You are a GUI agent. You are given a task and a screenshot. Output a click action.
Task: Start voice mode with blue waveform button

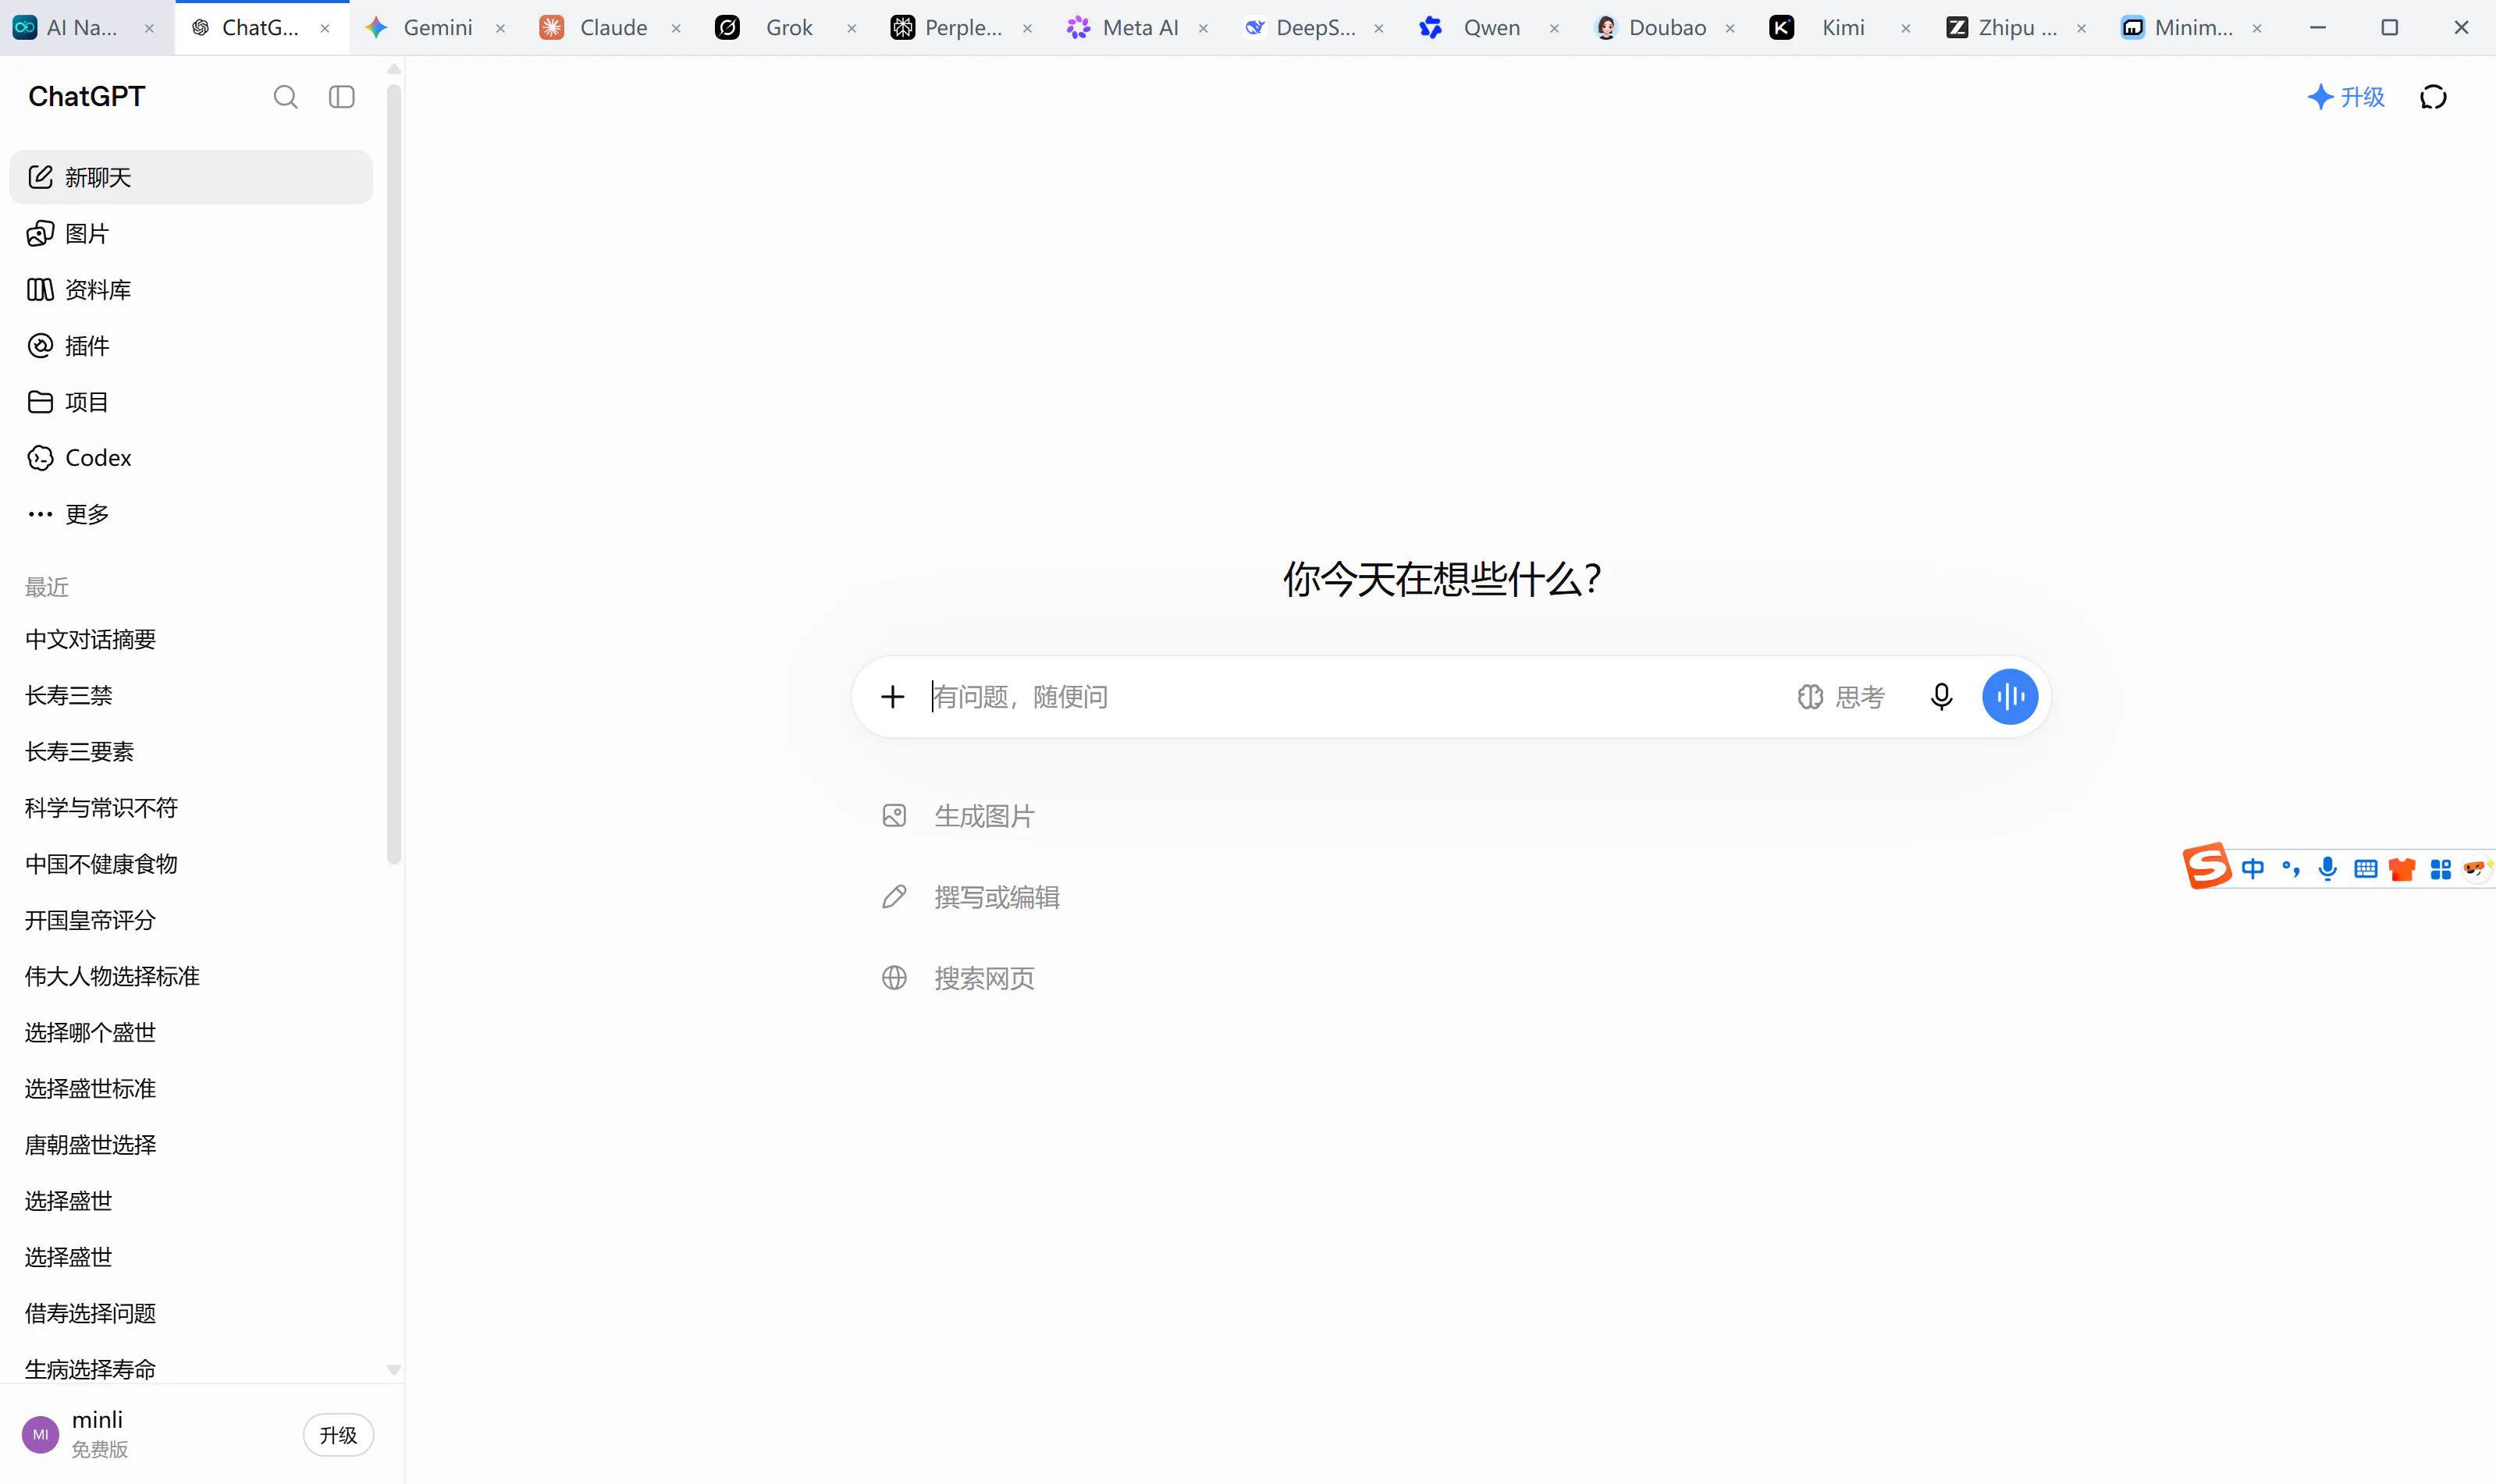point(2010,696)
